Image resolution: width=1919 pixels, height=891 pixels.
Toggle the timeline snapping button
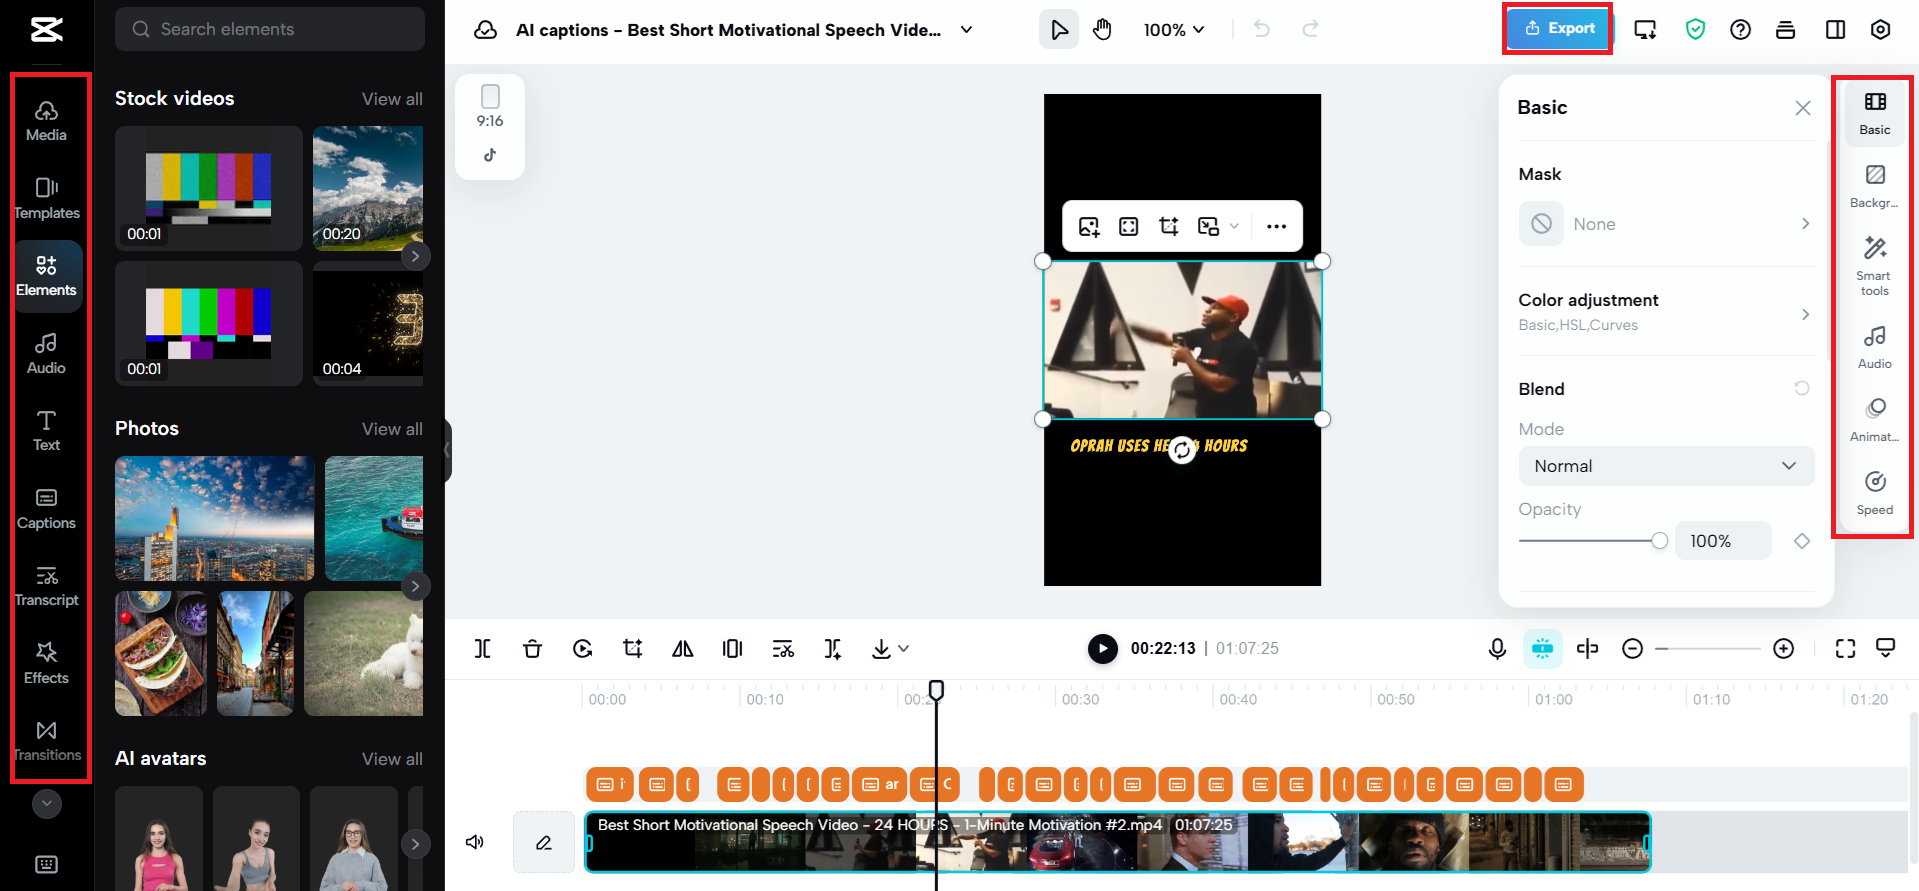1542,649
